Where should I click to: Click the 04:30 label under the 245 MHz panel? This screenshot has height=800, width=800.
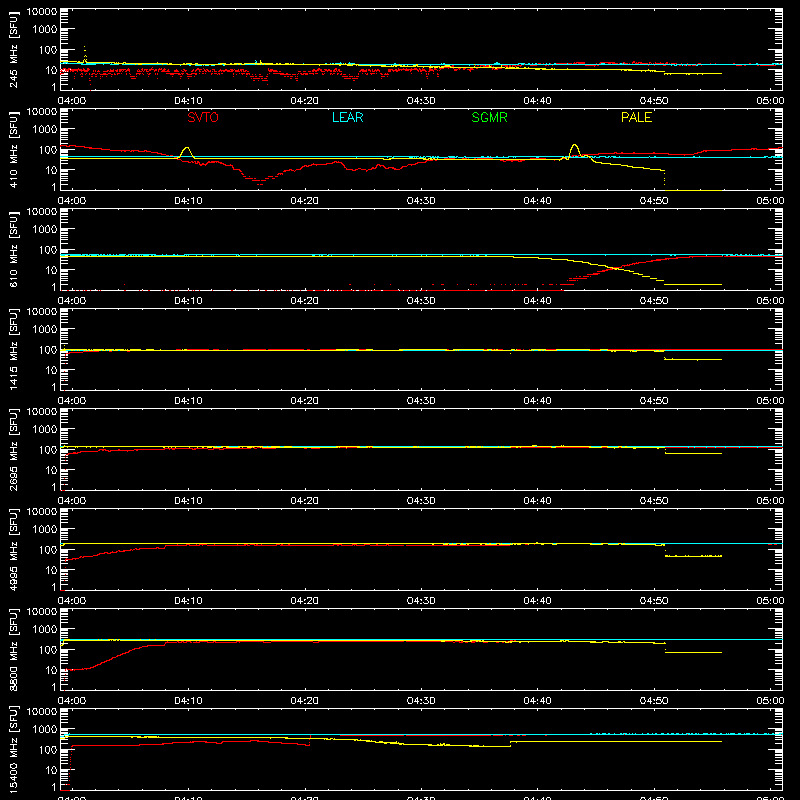(x=421, y=101)
